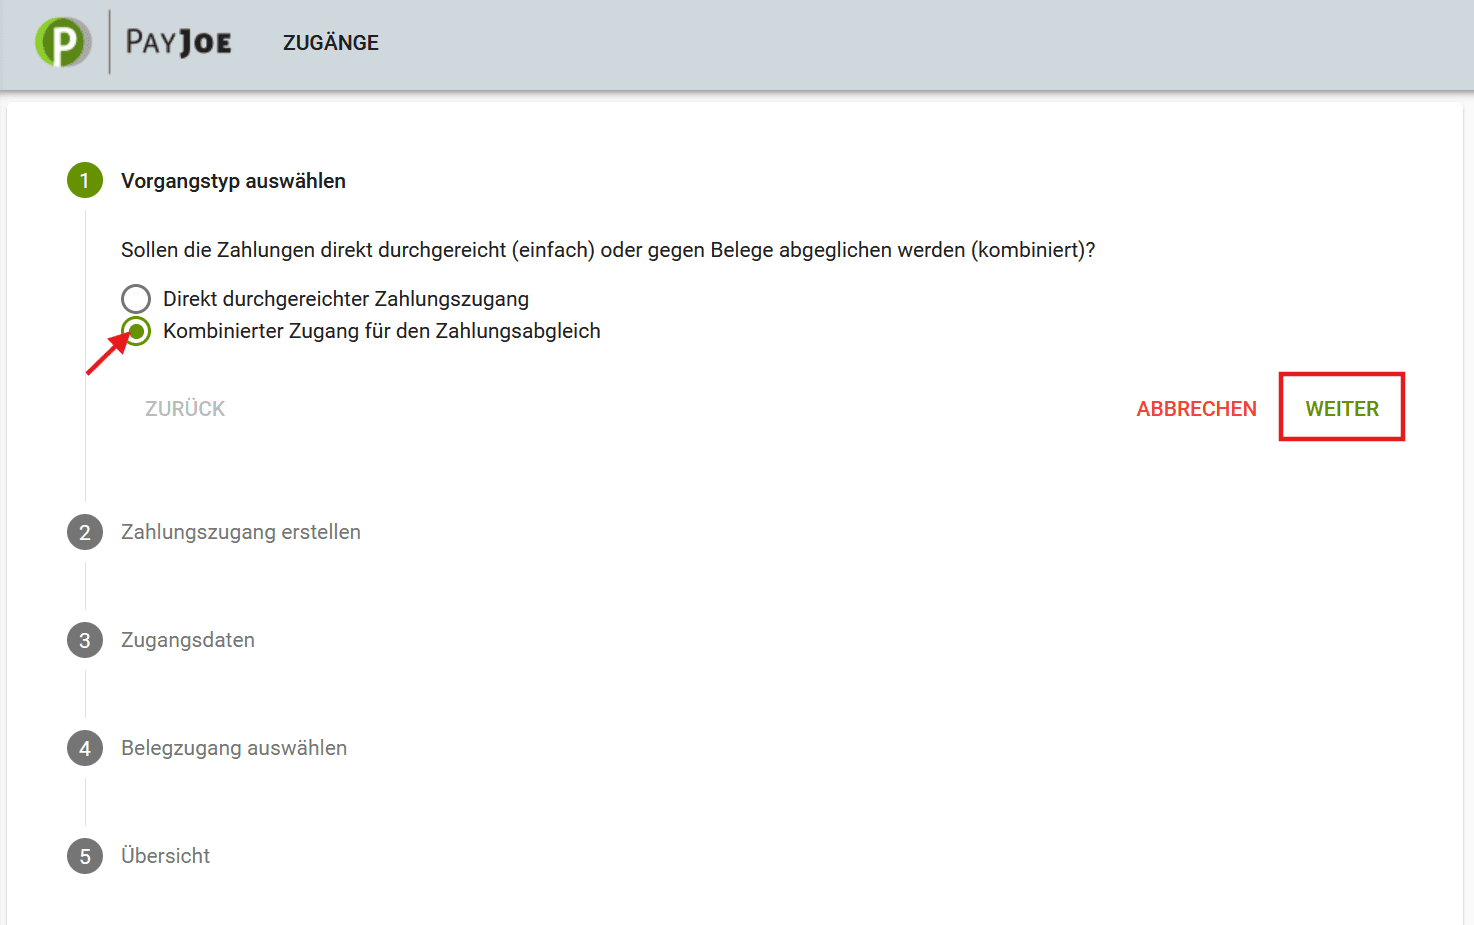The width and height of the screenshot is (1474, 925).
Task: Click the "Vorgangstyp auswählen" heading
Action: [233, 180]
